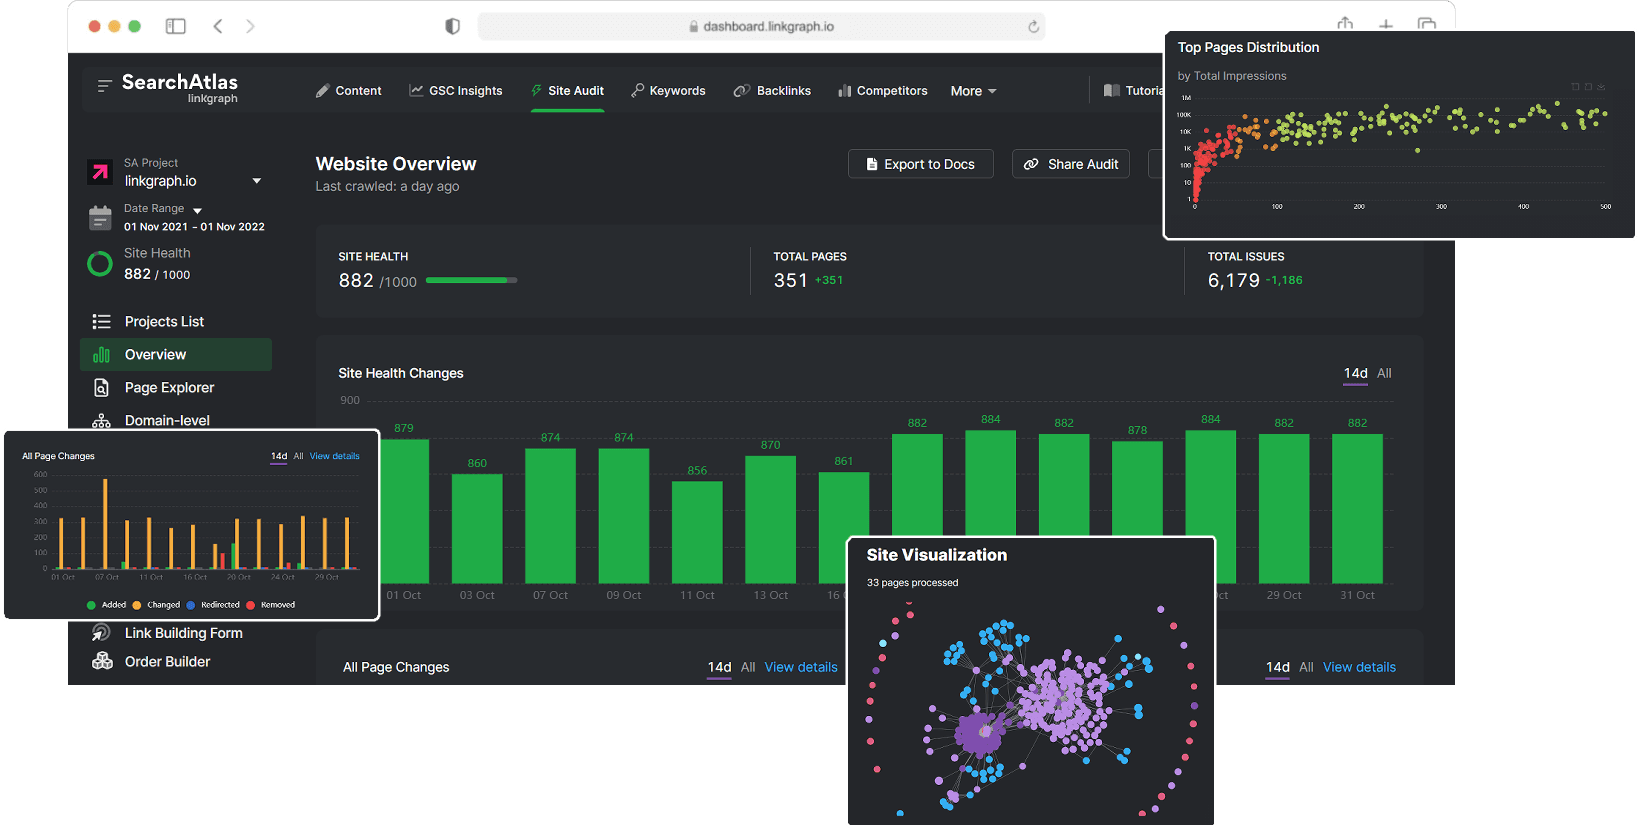Click the Site Health progress bar
1638x828 pixels.
(x=471, y=281)
